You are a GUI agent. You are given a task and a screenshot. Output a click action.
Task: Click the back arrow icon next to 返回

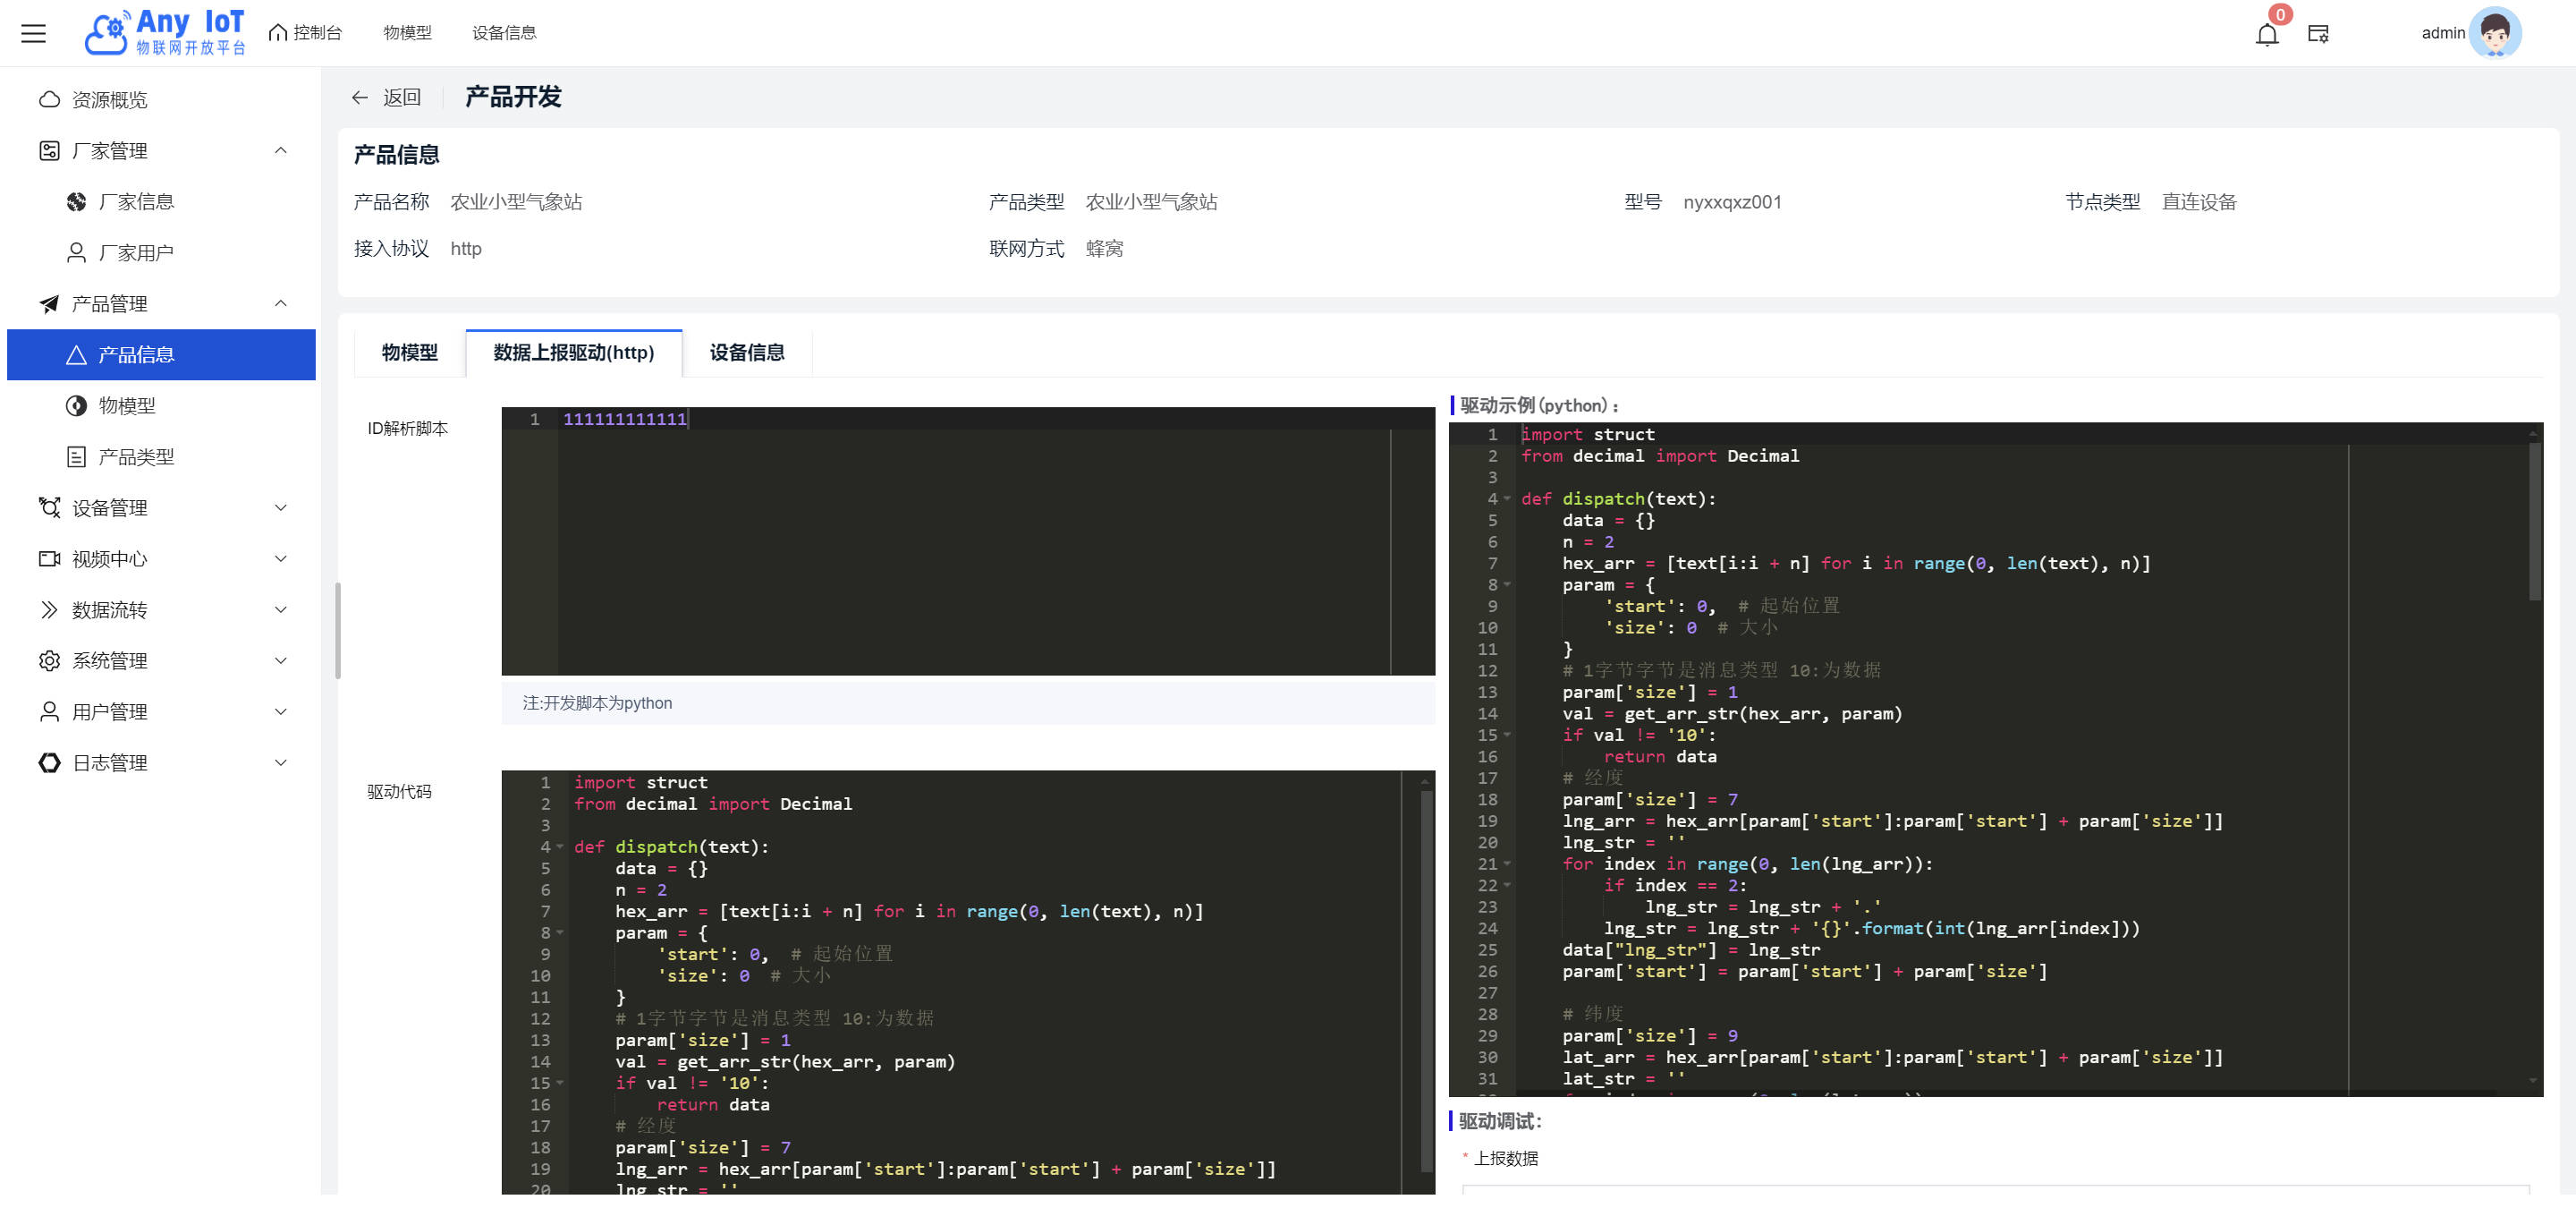point(360,97)
